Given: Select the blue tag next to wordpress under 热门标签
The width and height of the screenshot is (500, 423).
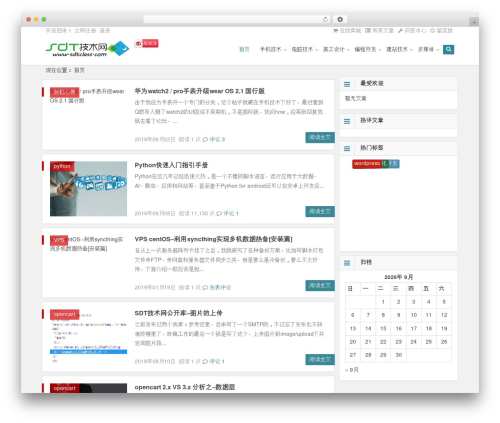Looking at the screenshot, I should (394, 164).
